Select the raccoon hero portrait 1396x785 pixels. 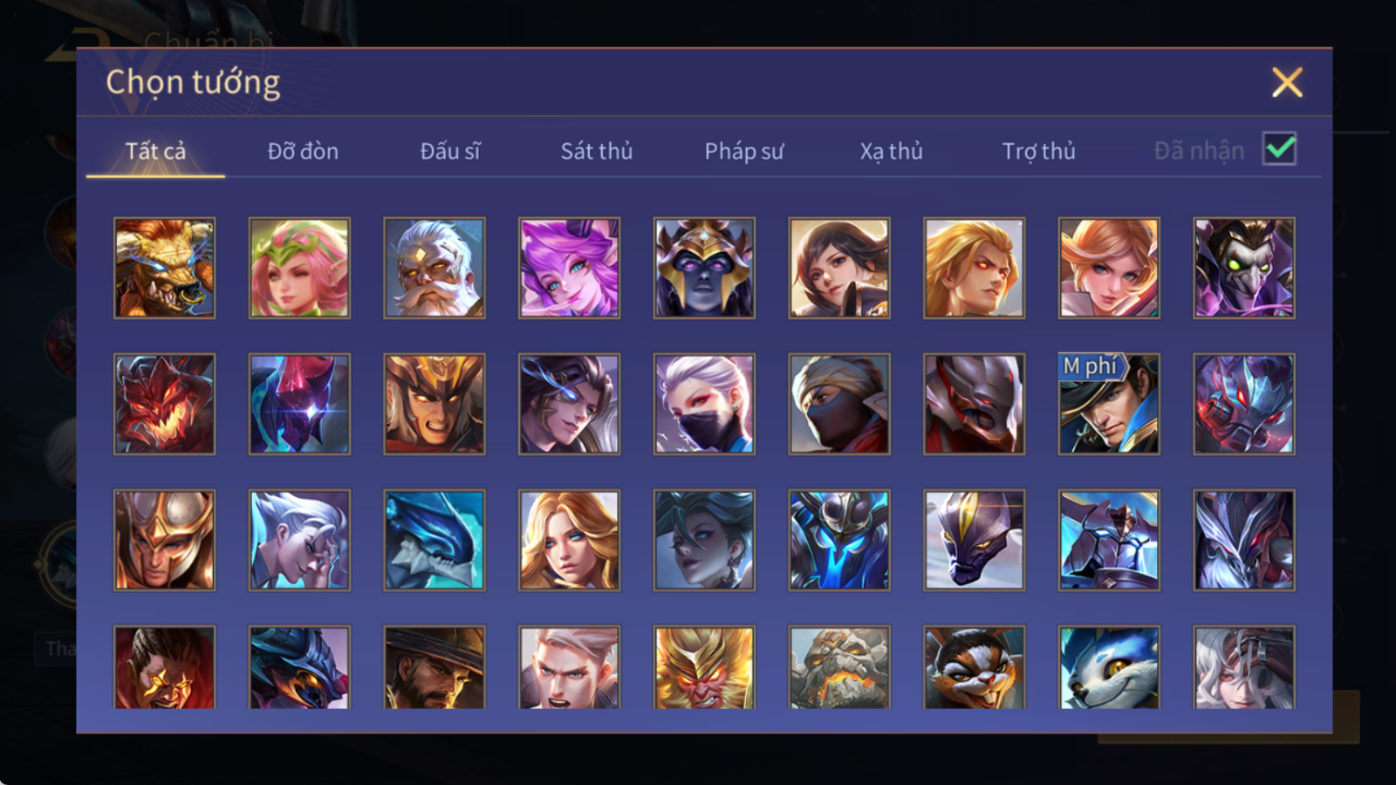pyautogui.click(x=974, y=667)
